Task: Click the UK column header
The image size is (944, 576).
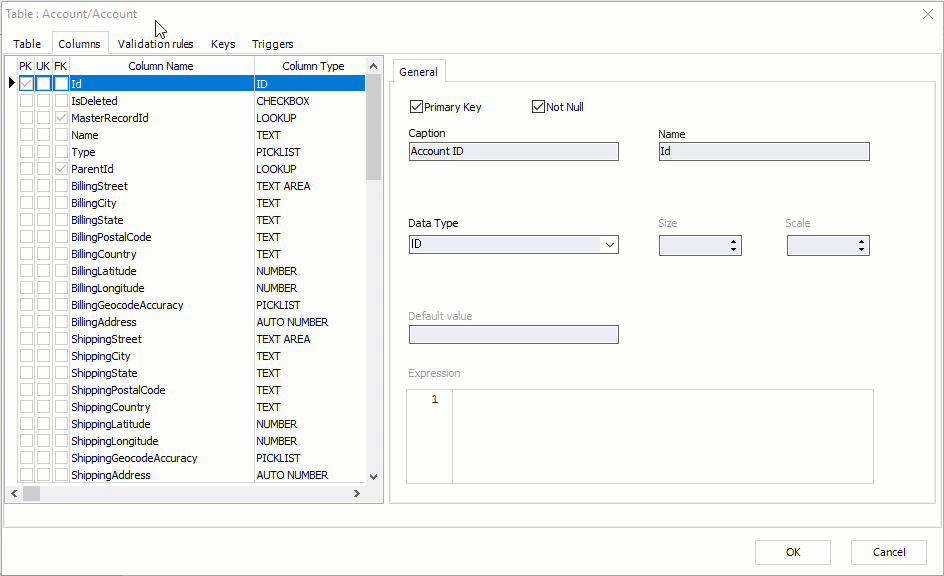Action: coord(43,66)
